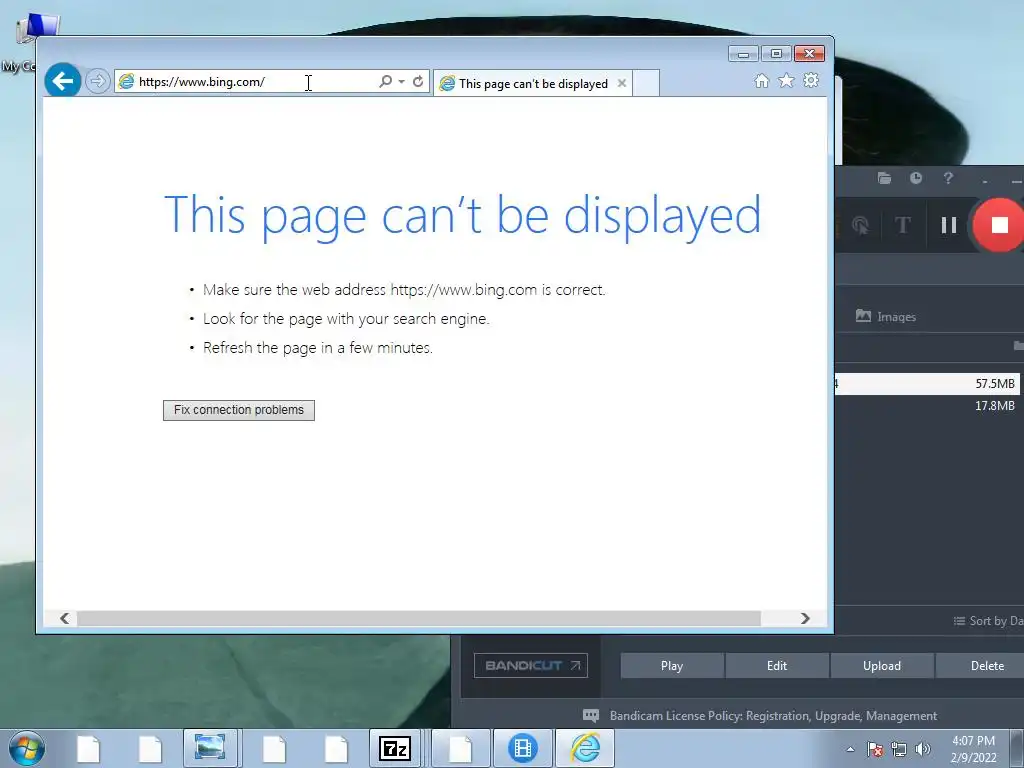The height and width of the screenshot is (768, 1024).
Task: Toggle Bandicam's text overlay T icon
Action: 903,225
